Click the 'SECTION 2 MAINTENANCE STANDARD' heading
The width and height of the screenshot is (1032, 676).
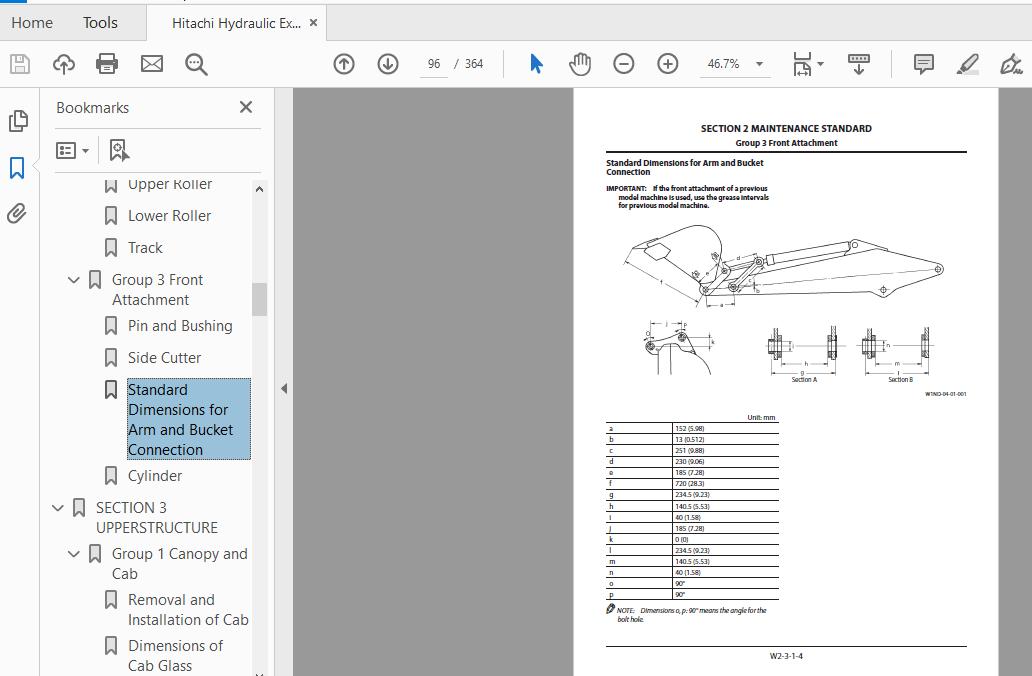786,128
